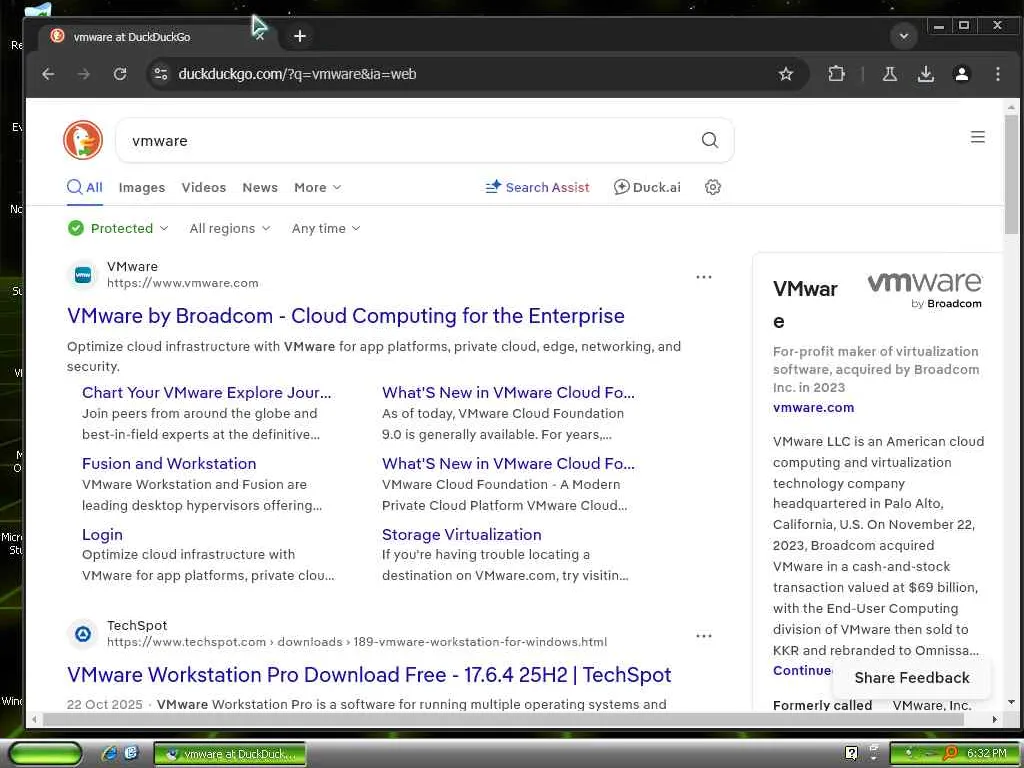Viewport: 1024px width, 768px height.
Task: Open a new browser tab
Action: (x=300, y=36)
